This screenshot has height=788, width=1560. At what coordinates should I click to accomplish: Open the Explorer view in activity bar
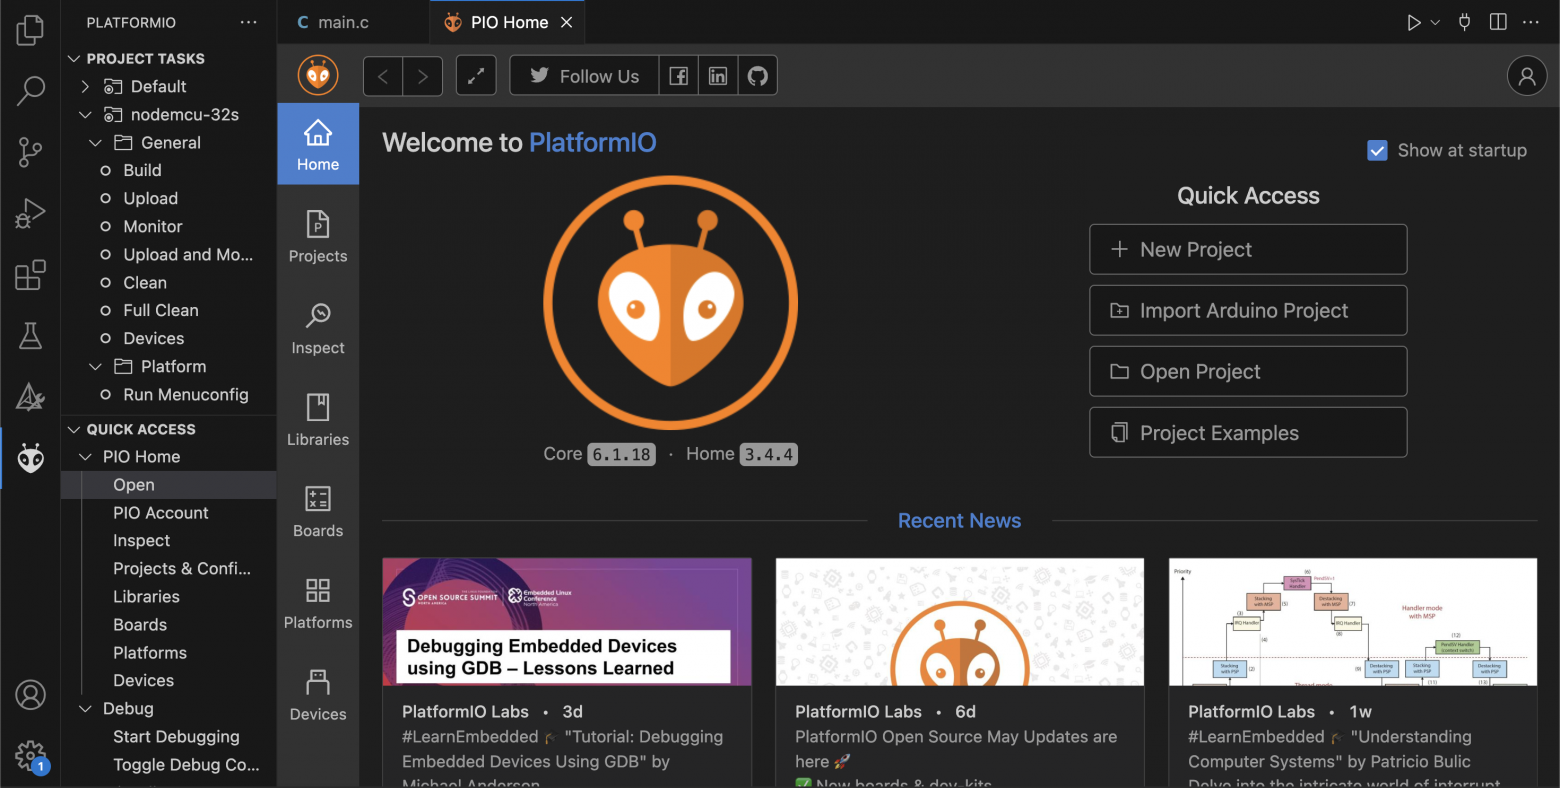(x=30, y=30)
